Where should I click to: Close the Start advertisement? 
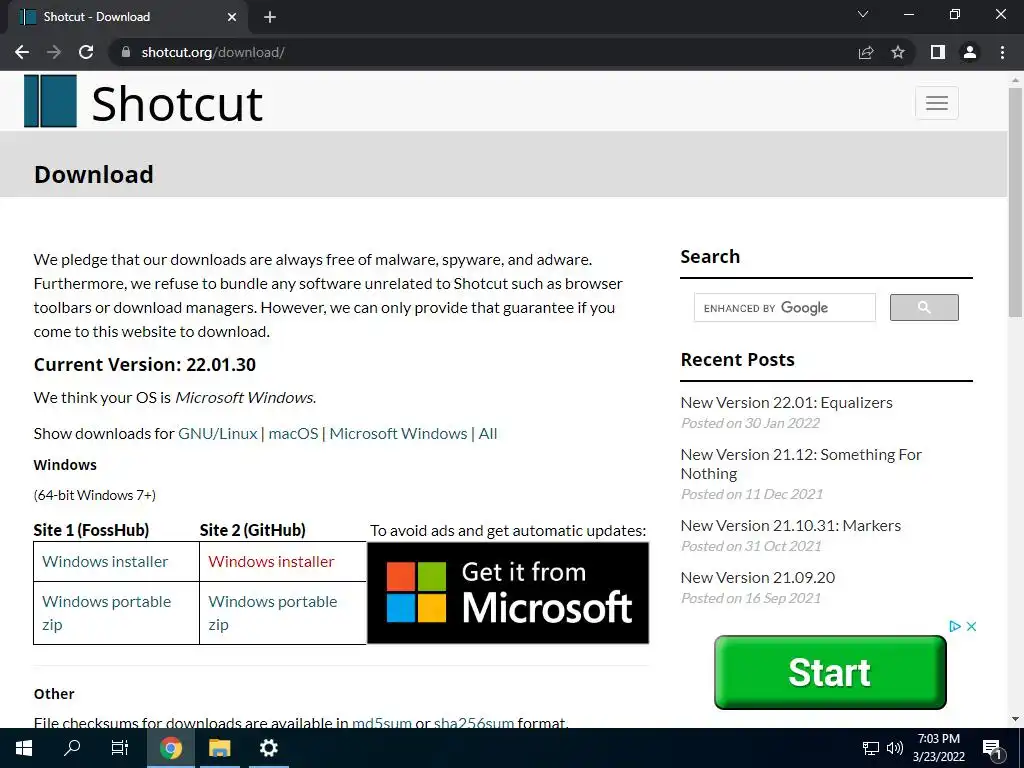pyautogui.click(x=971, y=626)
